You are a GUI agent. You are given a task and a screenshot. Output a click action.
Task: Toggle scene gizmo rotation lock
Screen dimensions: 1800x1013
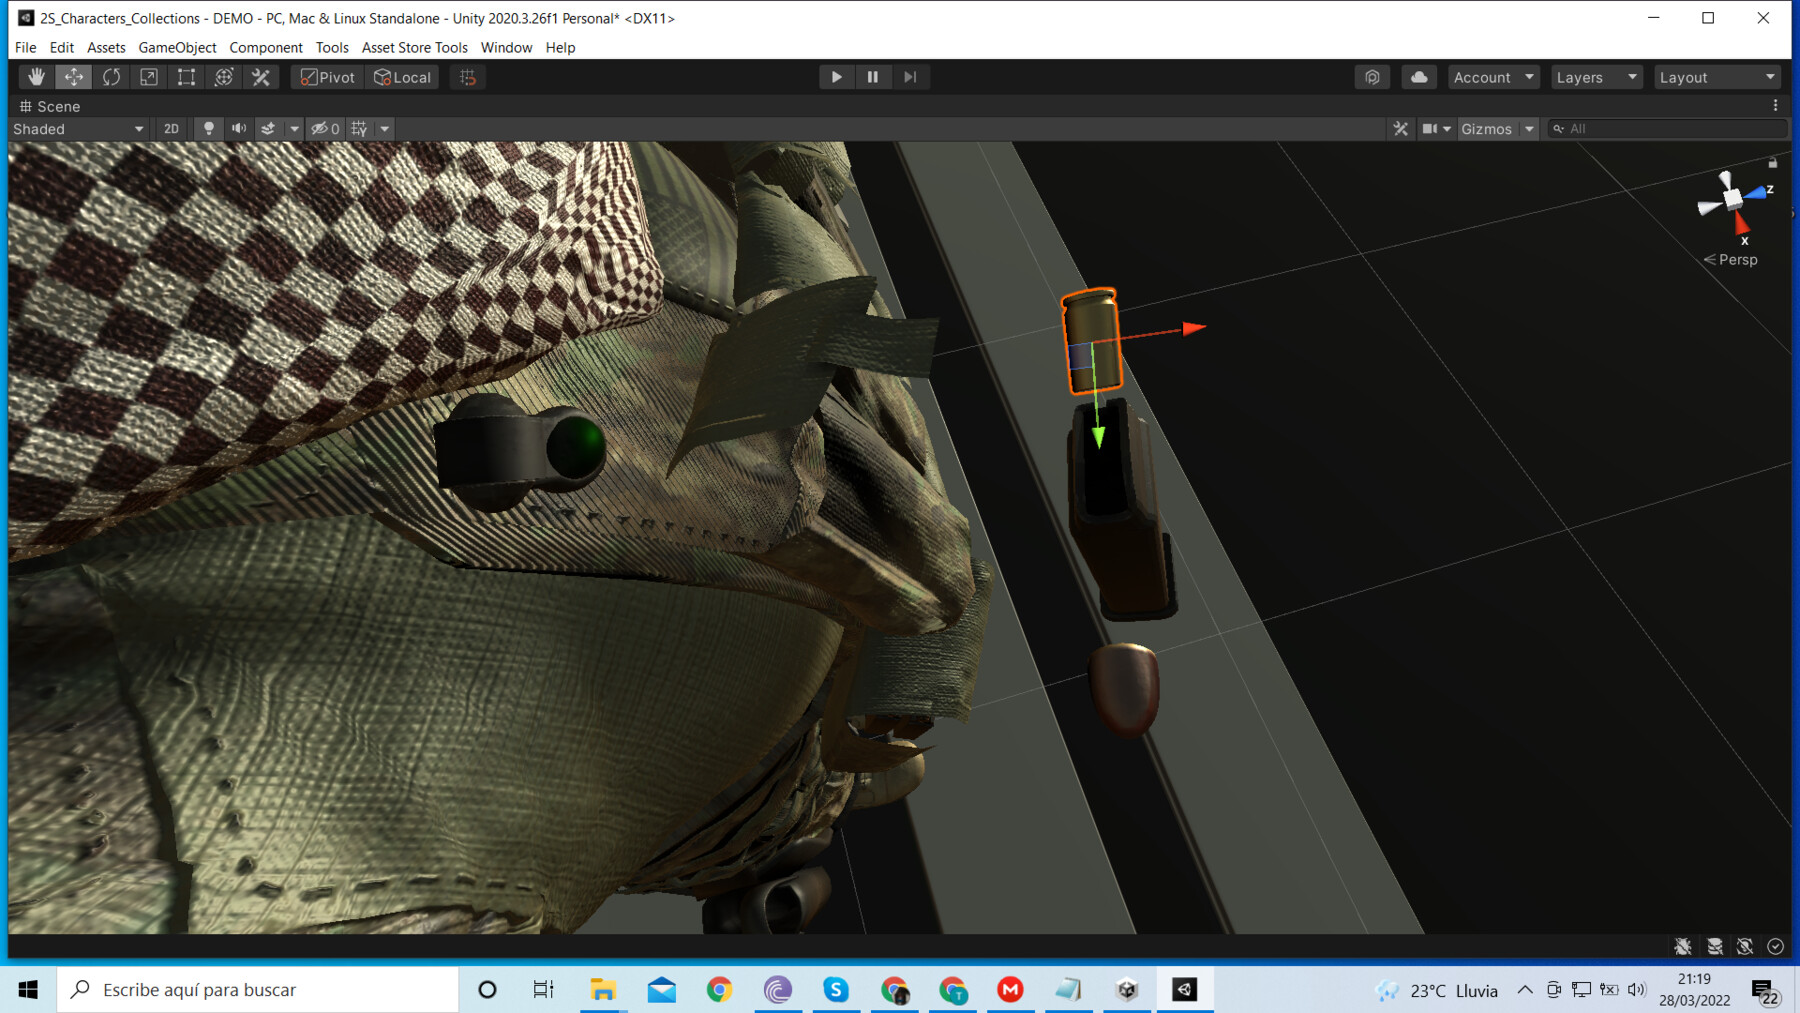coord(1773,163)
